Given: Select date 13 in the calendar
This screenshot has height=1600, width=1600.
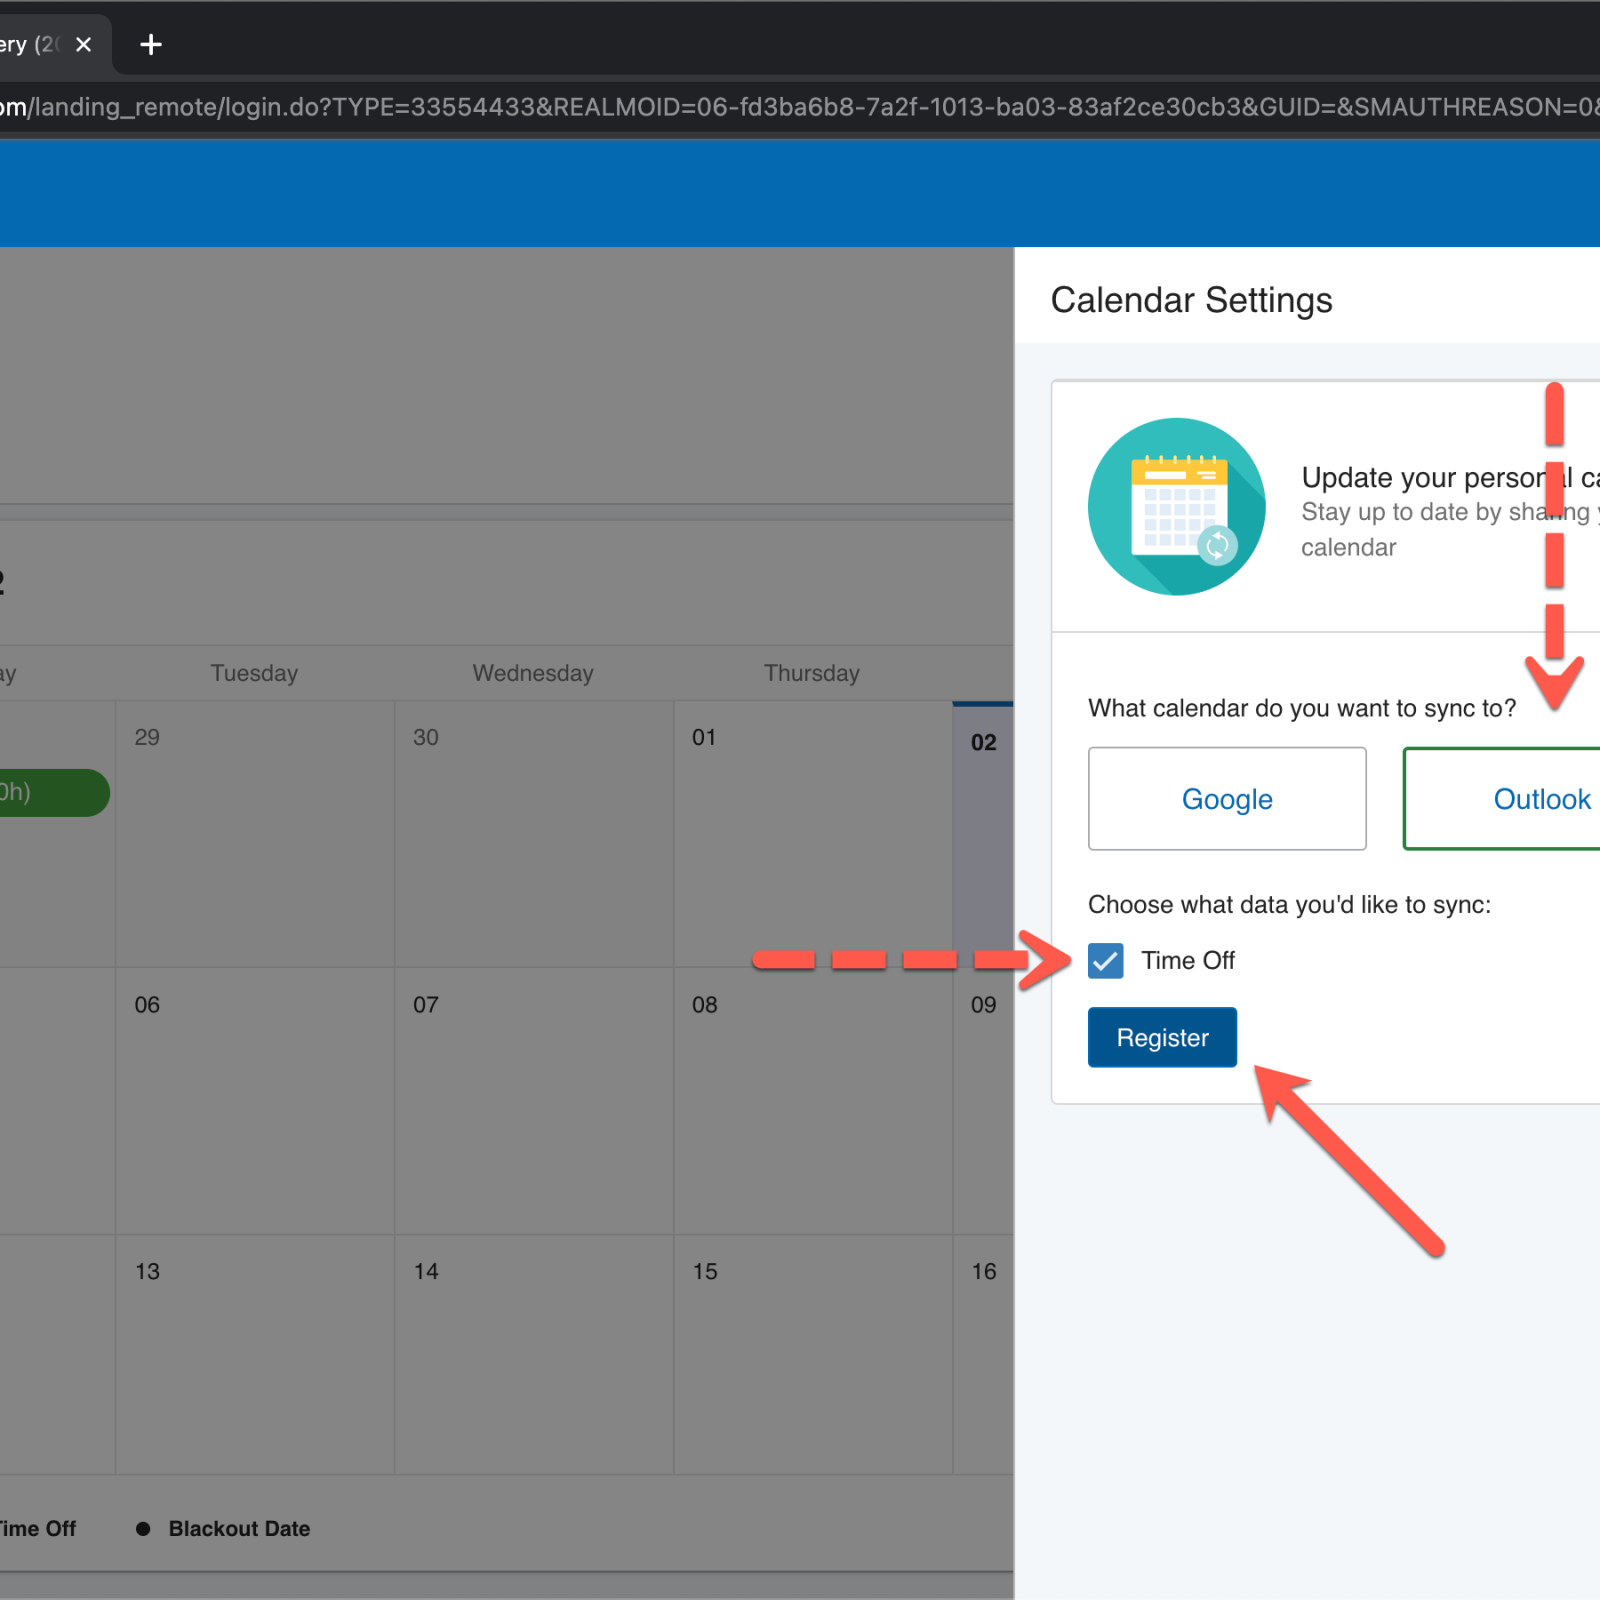Looking at the screenshot, I should click(x=254, y=1355).
